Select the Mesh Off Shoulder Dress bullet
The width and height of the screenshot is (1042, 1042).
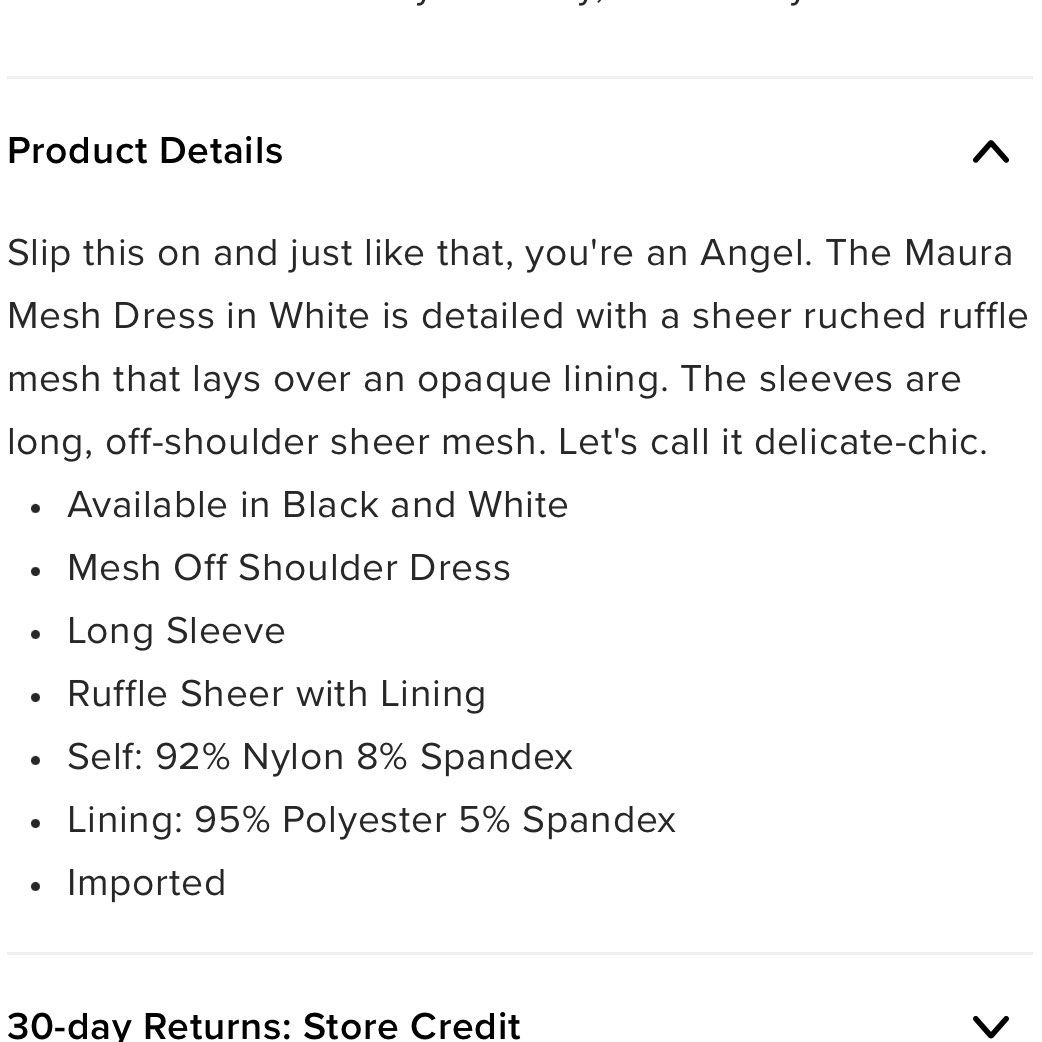pyautogui.click(x=289, y=567)
